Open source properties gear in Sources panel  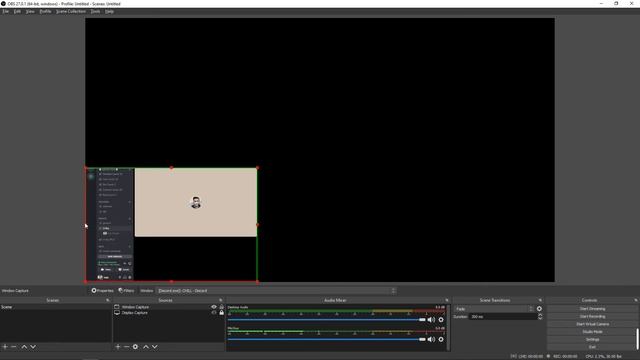(x=135, y=347)
